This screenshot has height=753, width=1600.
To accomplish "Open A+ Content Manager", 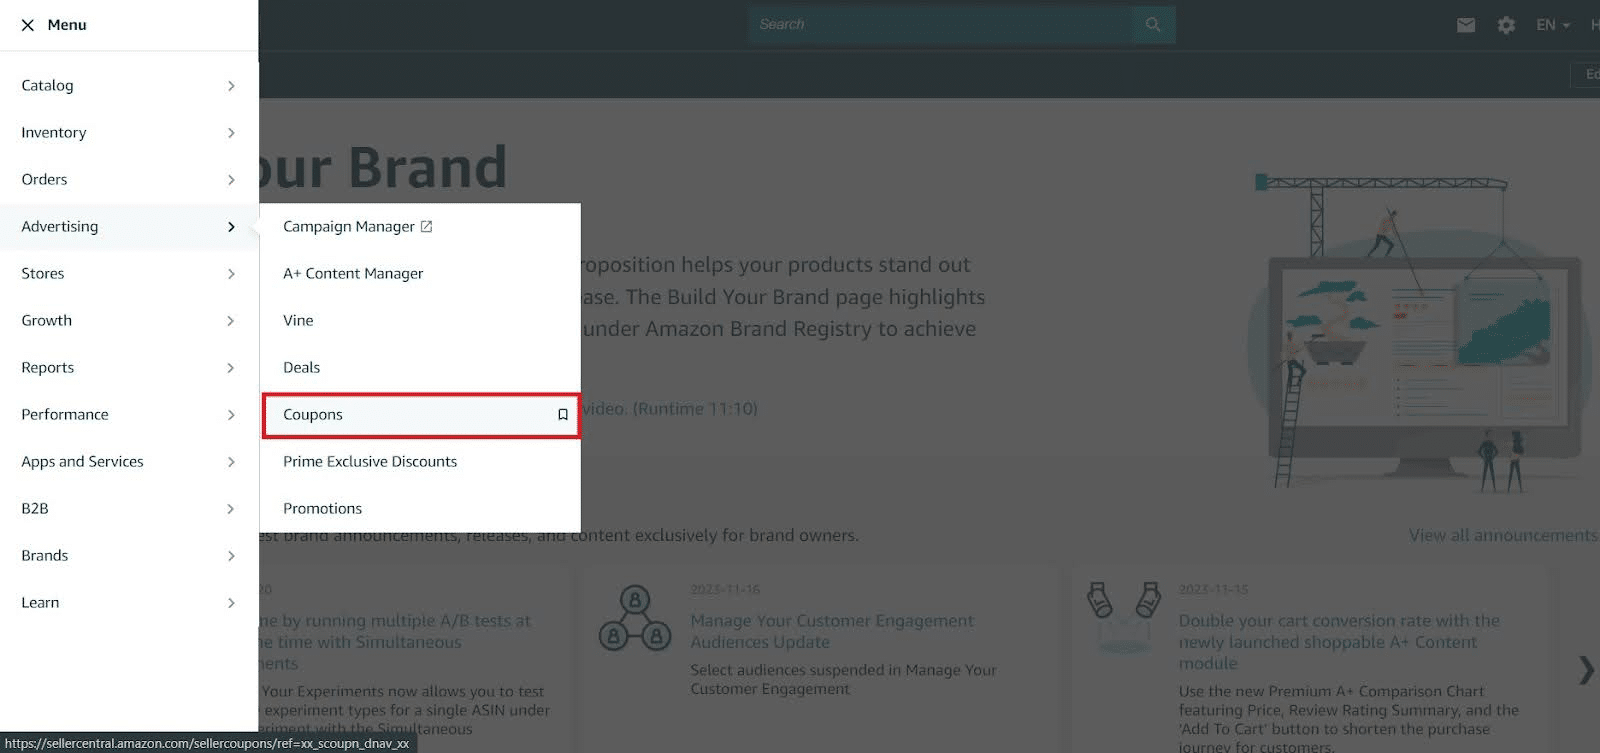I will pyautogui.click(x=353, y=274).
